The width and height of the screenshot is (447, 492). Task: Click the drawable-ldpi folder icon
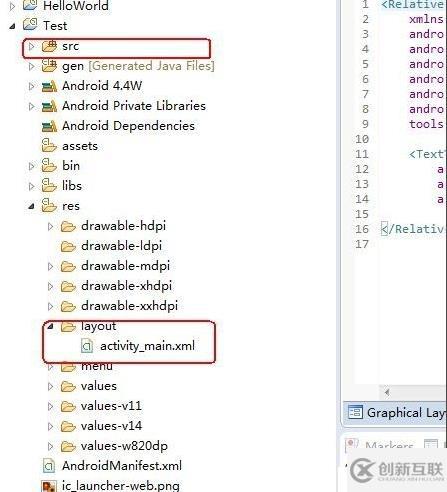click(68, 247)
